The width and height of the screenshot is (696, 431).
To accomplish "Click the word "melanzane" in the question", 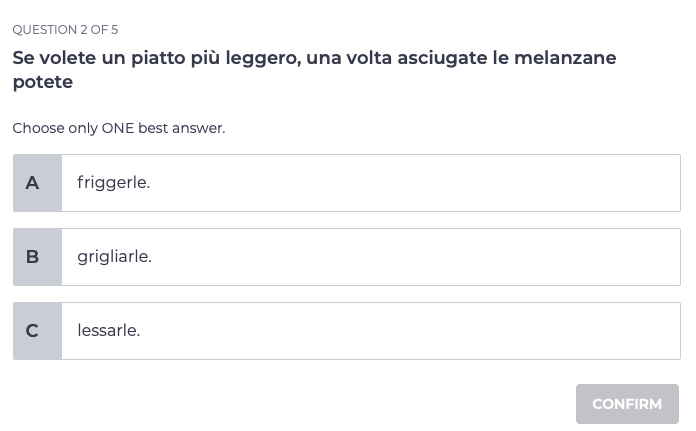I will click(x=568, y=58).
